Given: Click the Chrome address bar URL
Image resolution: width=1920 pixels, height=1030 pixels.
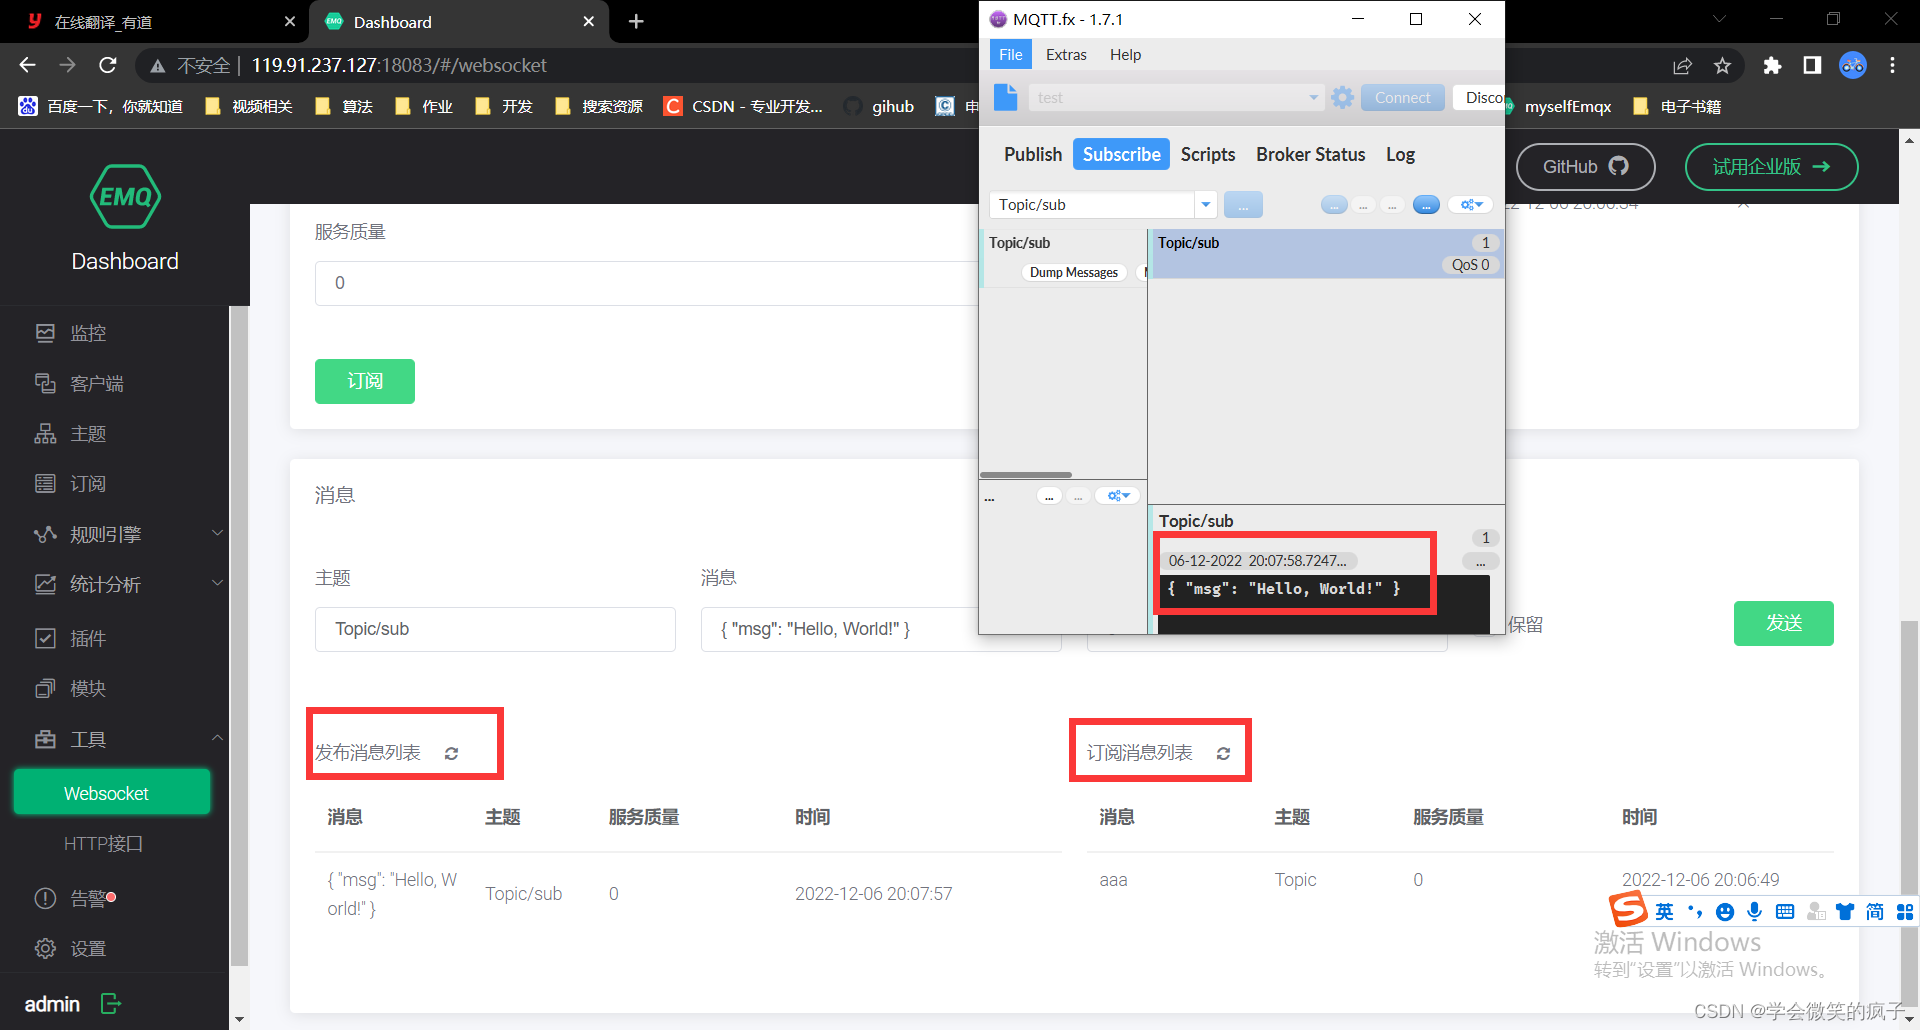Looking at the screenshot, I should tap(399, 65).
